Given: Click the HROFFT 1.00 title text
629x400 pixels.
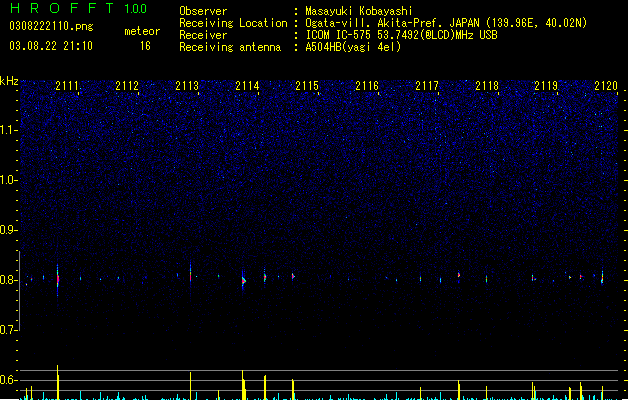Looking at the screenshot, I should click(x=78, y=8).
